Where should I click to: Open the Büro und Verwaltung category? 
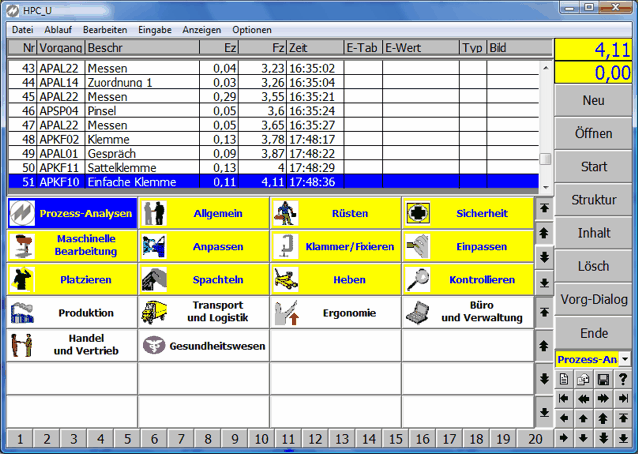[467, 312]
